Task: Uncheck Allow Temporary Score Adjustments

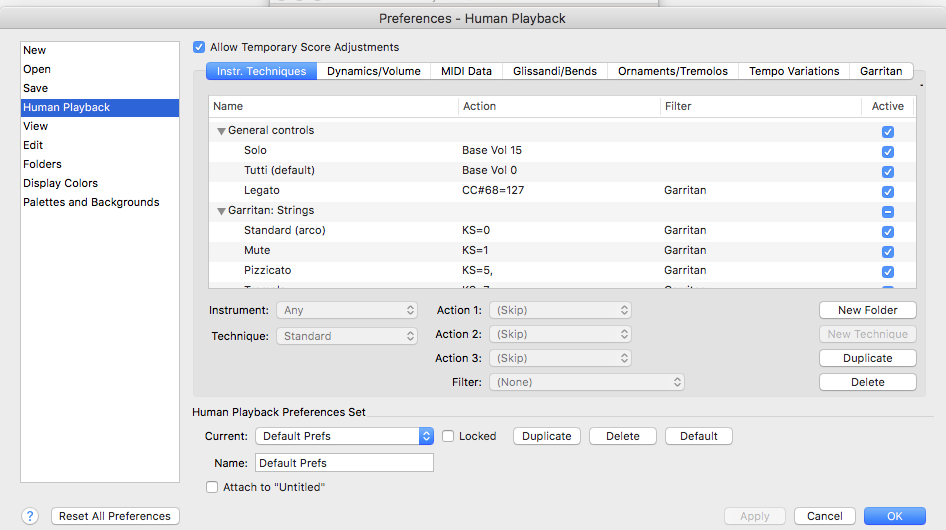Action: (199, 47)
